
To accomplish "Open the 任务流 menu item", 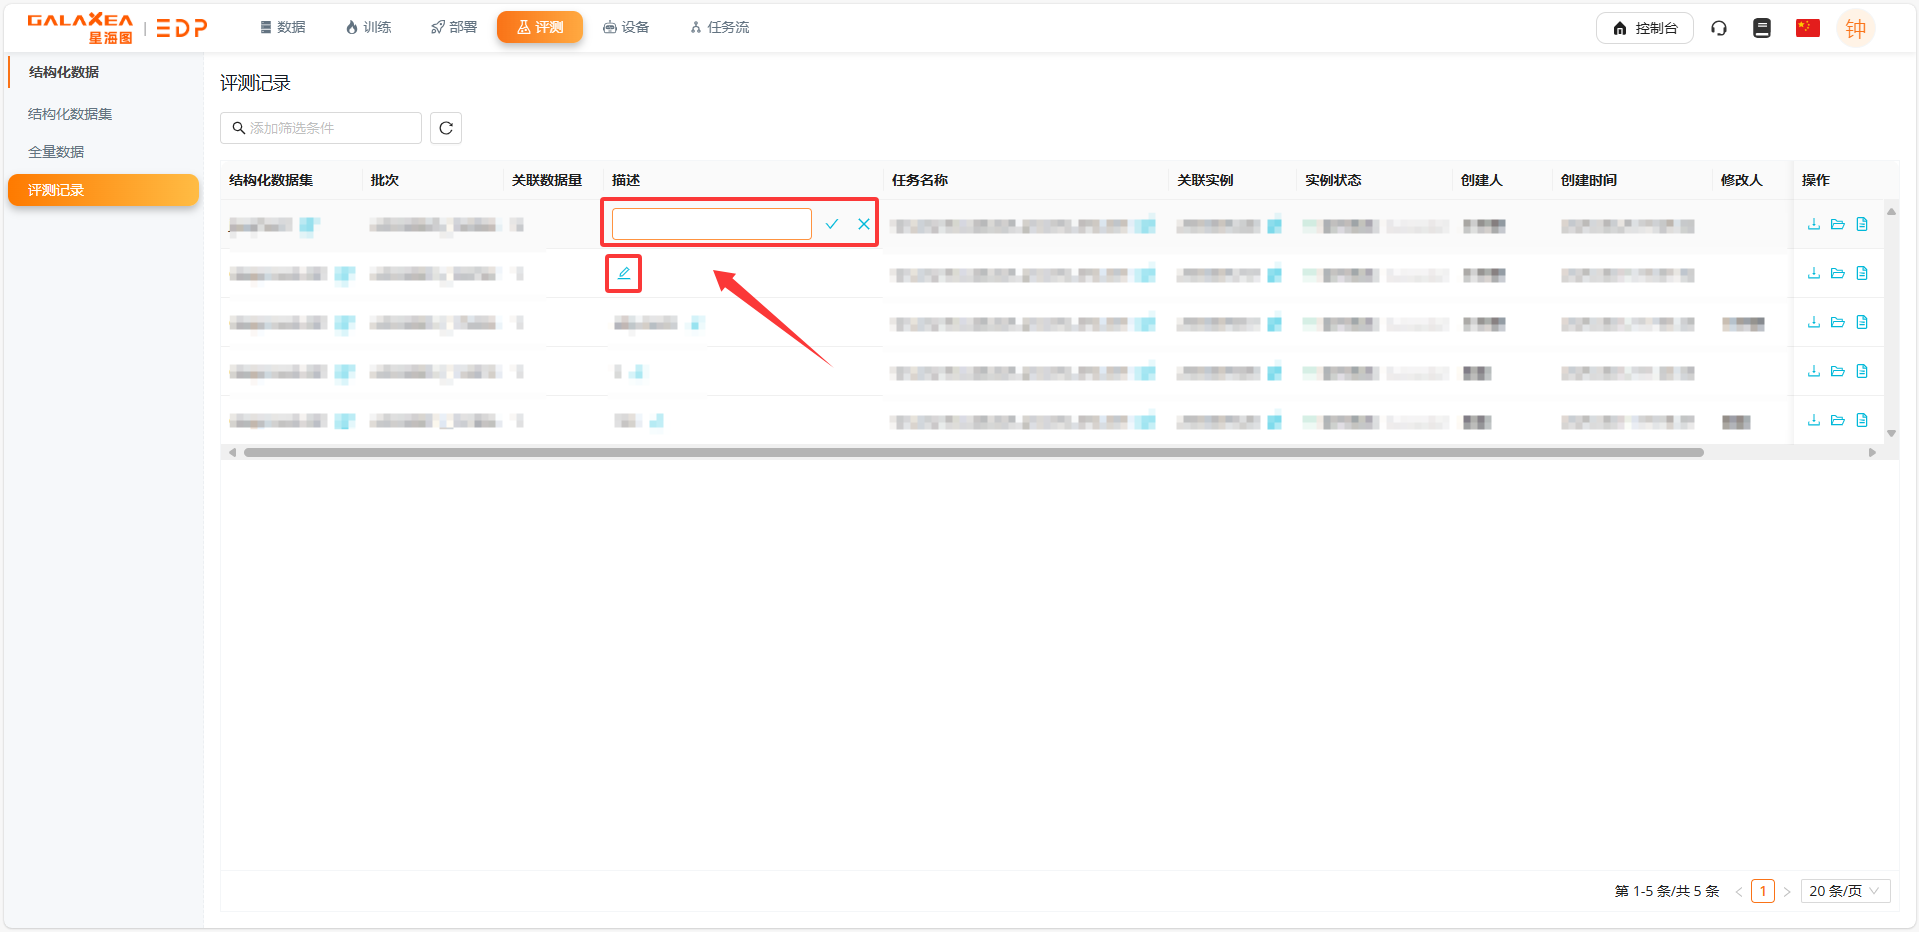I will pyautogui.click(x=720, y=27).
